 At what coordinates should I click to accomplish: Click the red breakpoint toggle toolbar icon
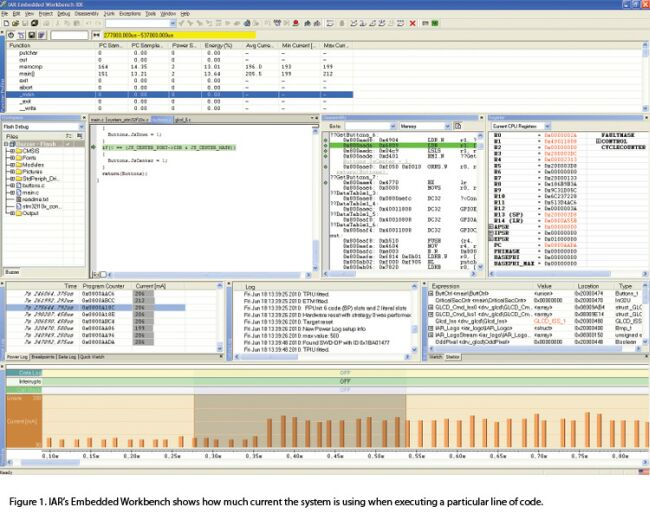click(x=296, y=24)
